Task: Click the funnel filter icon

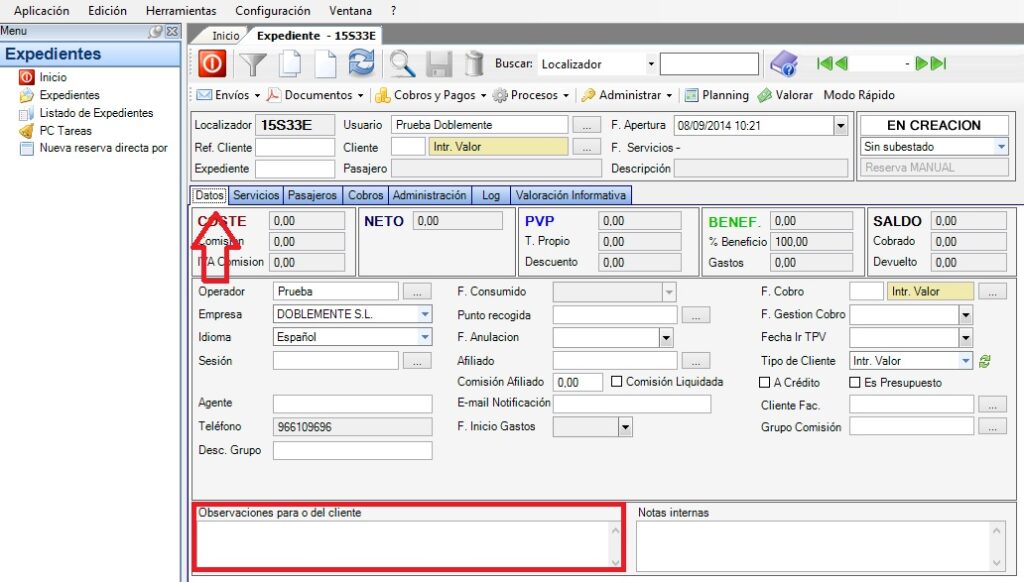Action: coord(254,64)
